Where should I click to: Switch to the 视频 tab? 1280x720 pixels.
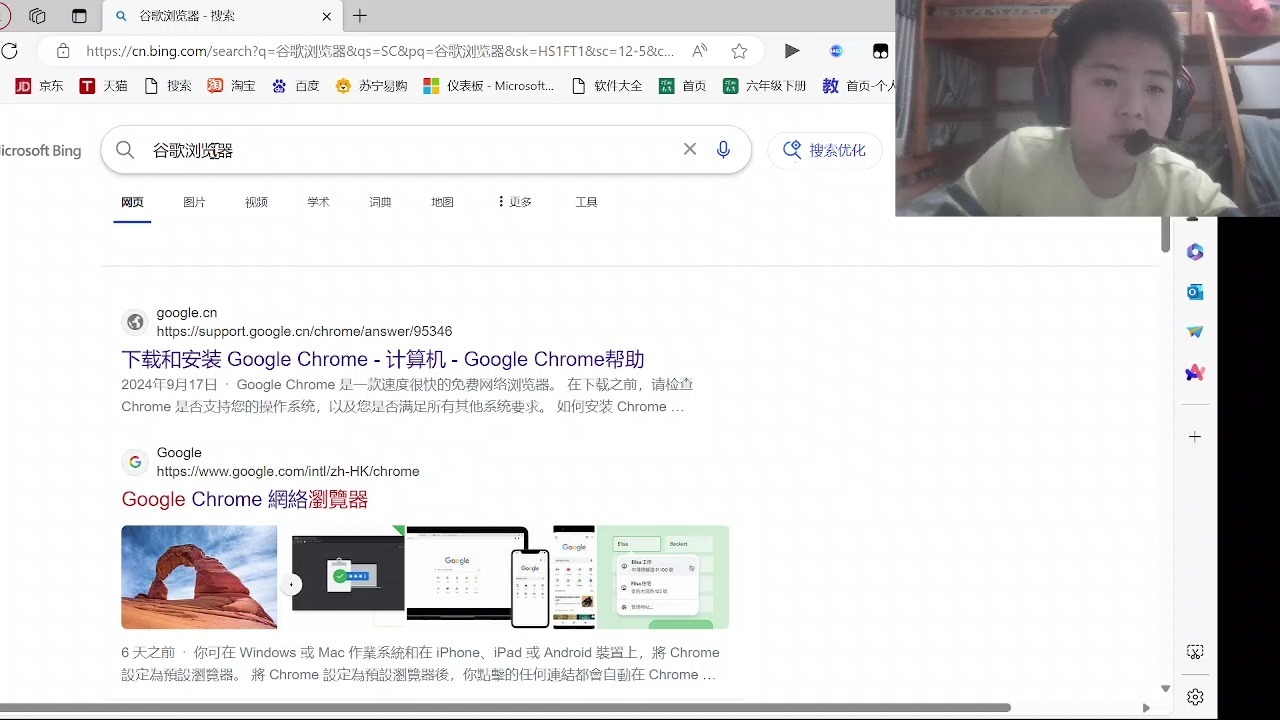(x=256, y=202)
